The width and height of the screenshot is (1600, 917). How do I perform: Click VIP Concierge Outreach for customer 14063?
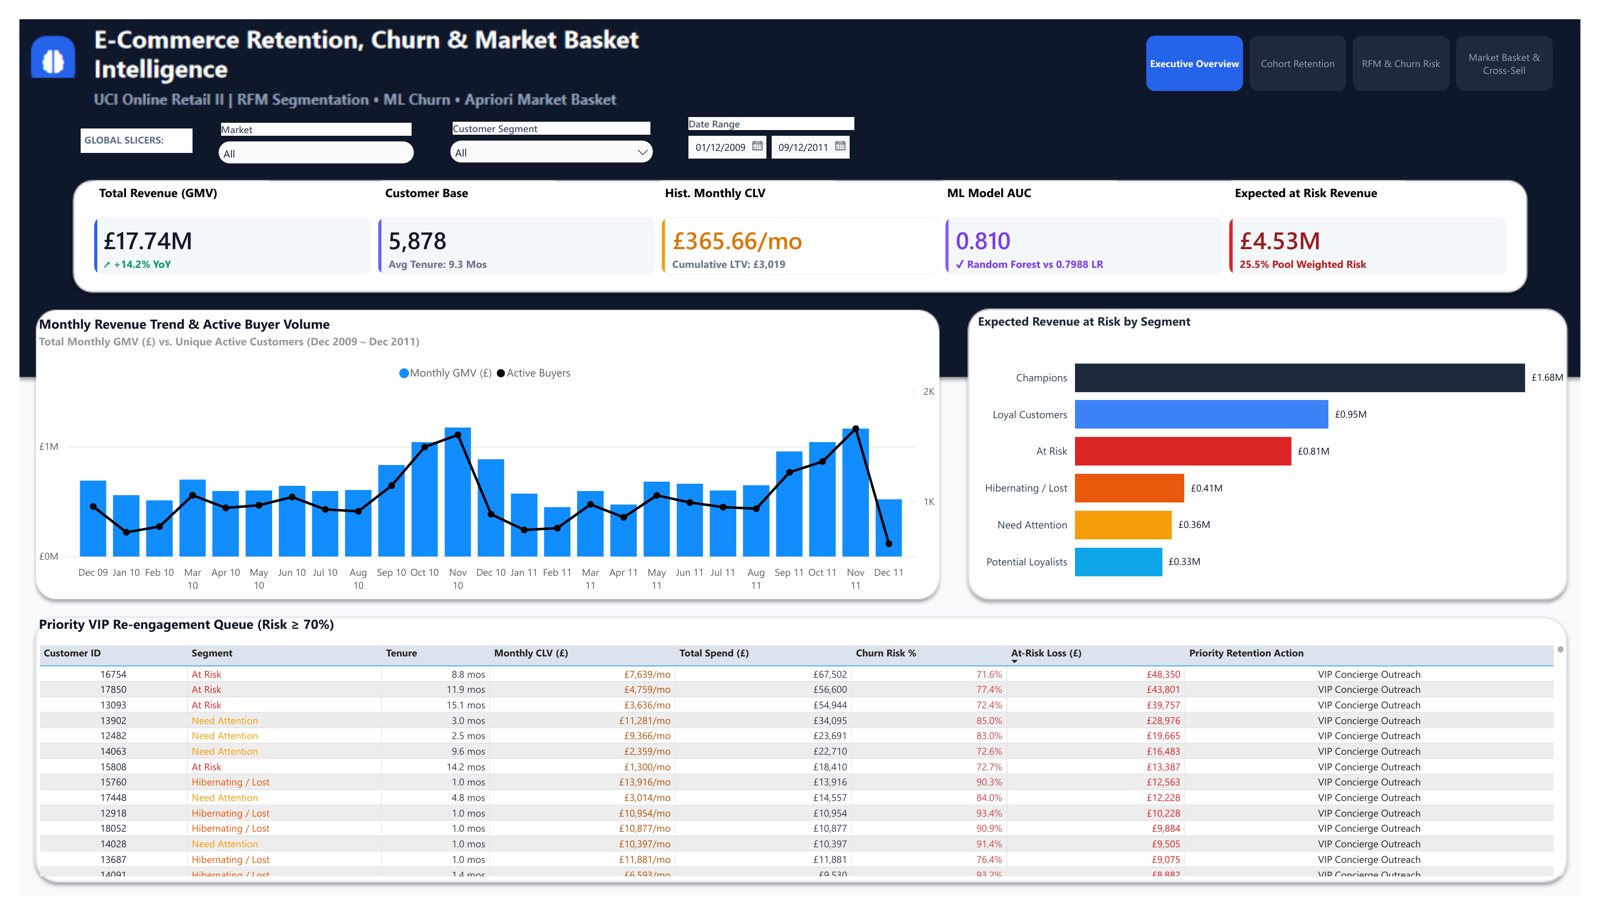(1369, 752)
